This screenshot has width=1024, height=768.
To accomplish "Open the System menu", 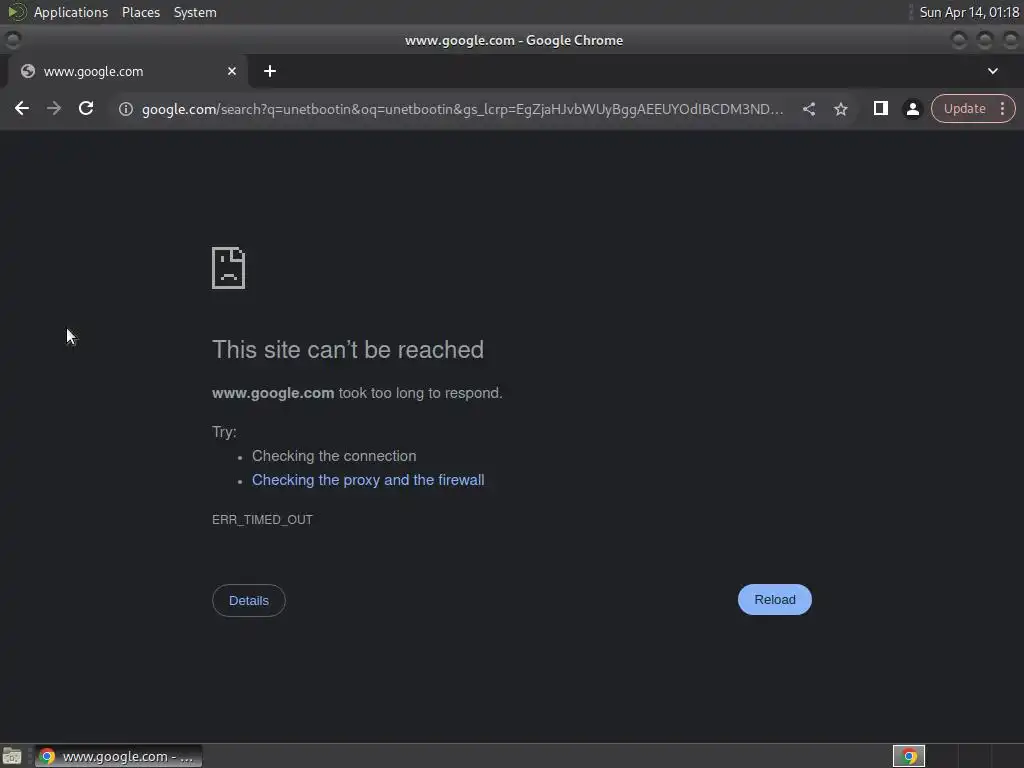I will [x=195, y=12].
